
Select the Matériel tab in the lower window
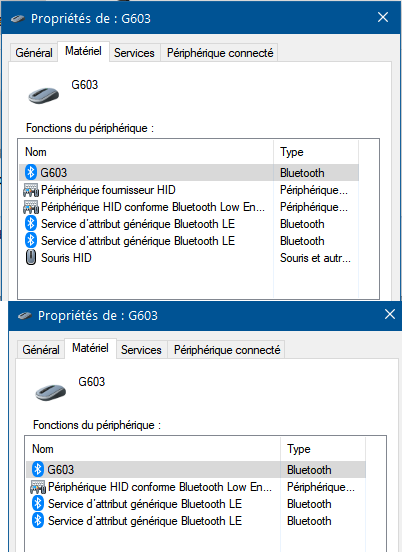90,348
